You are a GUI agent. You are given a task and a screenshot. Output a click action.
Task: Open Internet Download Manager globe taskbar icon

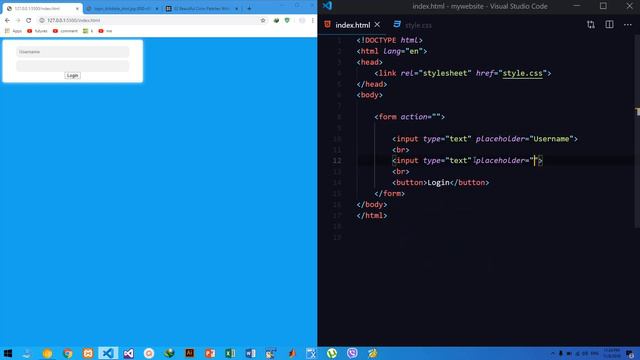[x=169, y=353]
